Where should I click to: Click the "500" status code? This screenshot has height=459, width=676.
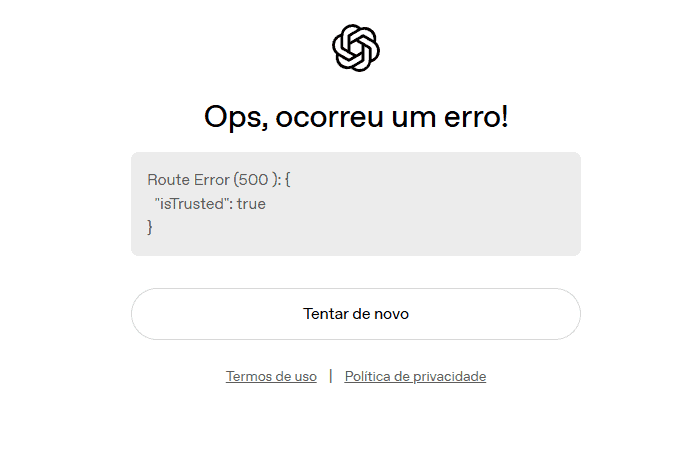[x=254, y=180]
